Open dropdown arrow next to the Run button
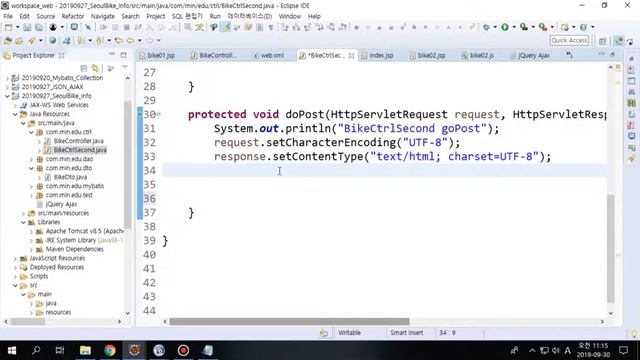Image resolution: width=640 pixels, height=360 pixels. pyautogui.click(x=513, y=27)
